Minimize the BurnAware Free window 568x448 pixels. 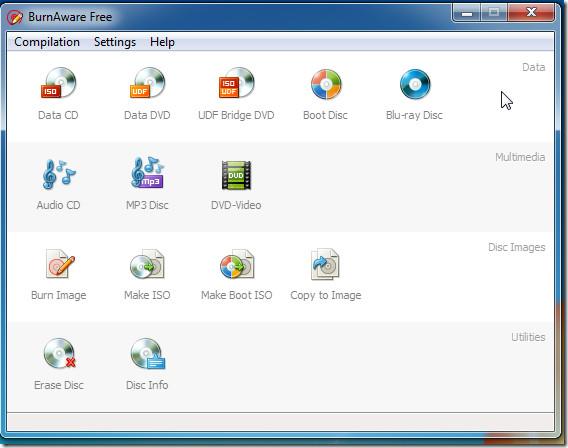pos(467,13)
